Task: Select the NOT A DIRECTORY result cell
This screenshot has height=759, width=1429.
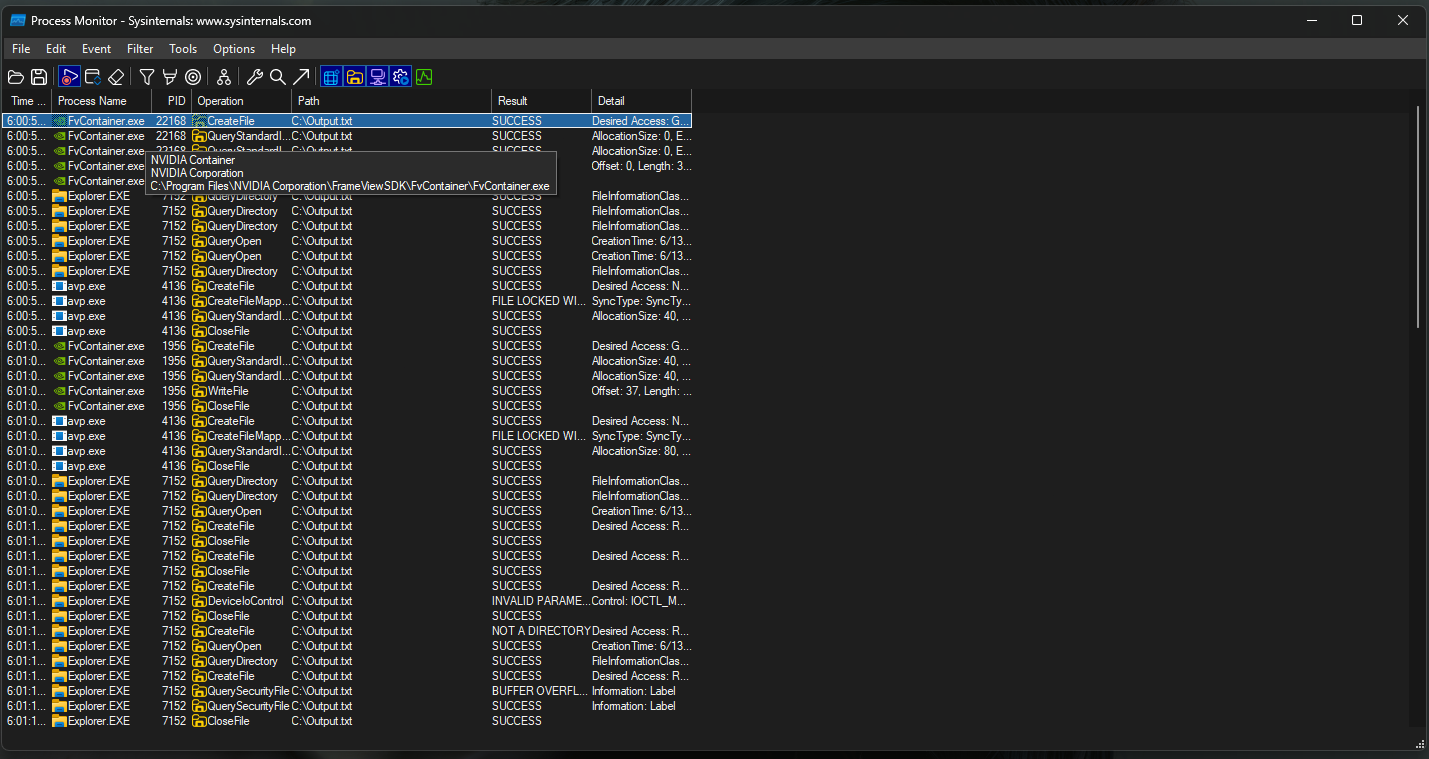Action: click(541, 631)
